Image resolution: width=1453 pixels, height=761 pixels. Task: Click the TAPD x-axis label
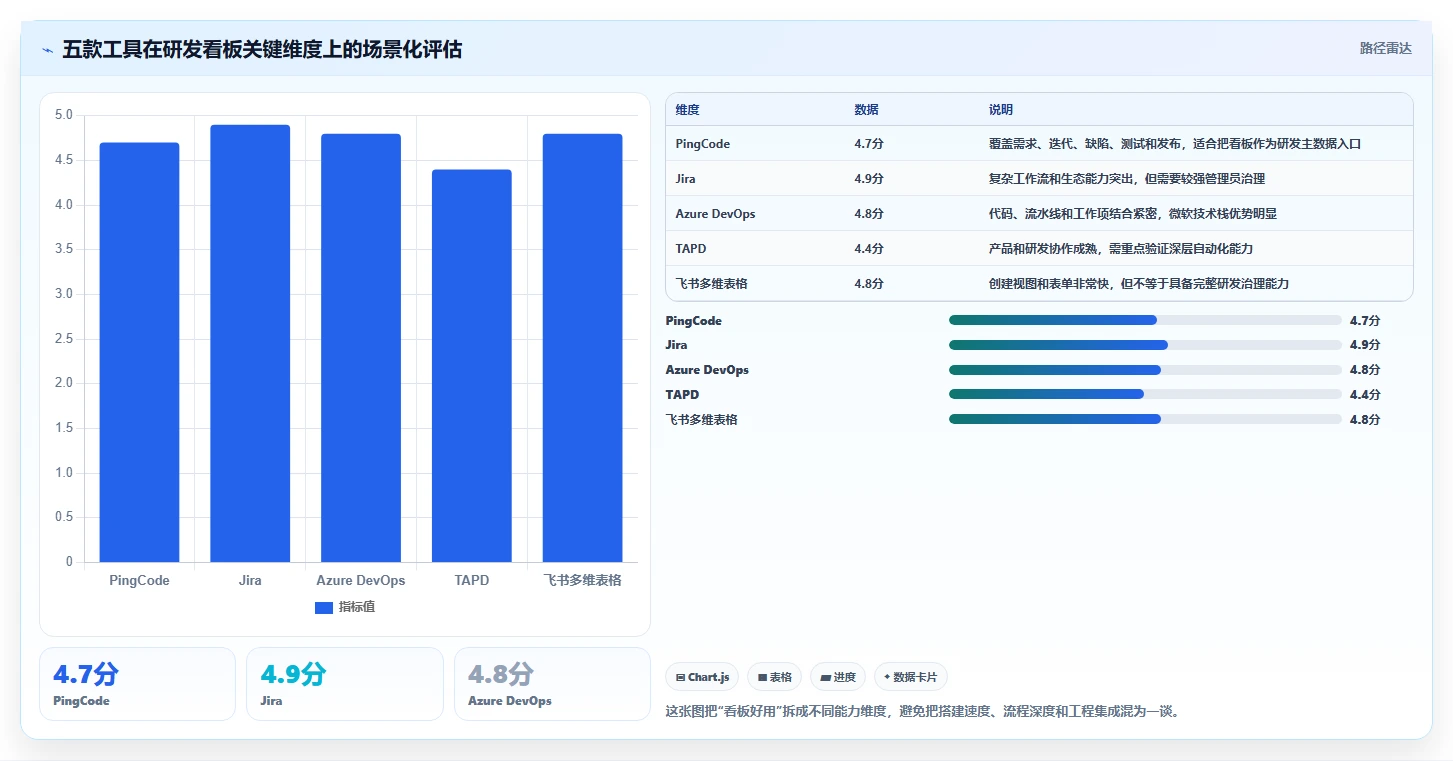tap(472, 580)
